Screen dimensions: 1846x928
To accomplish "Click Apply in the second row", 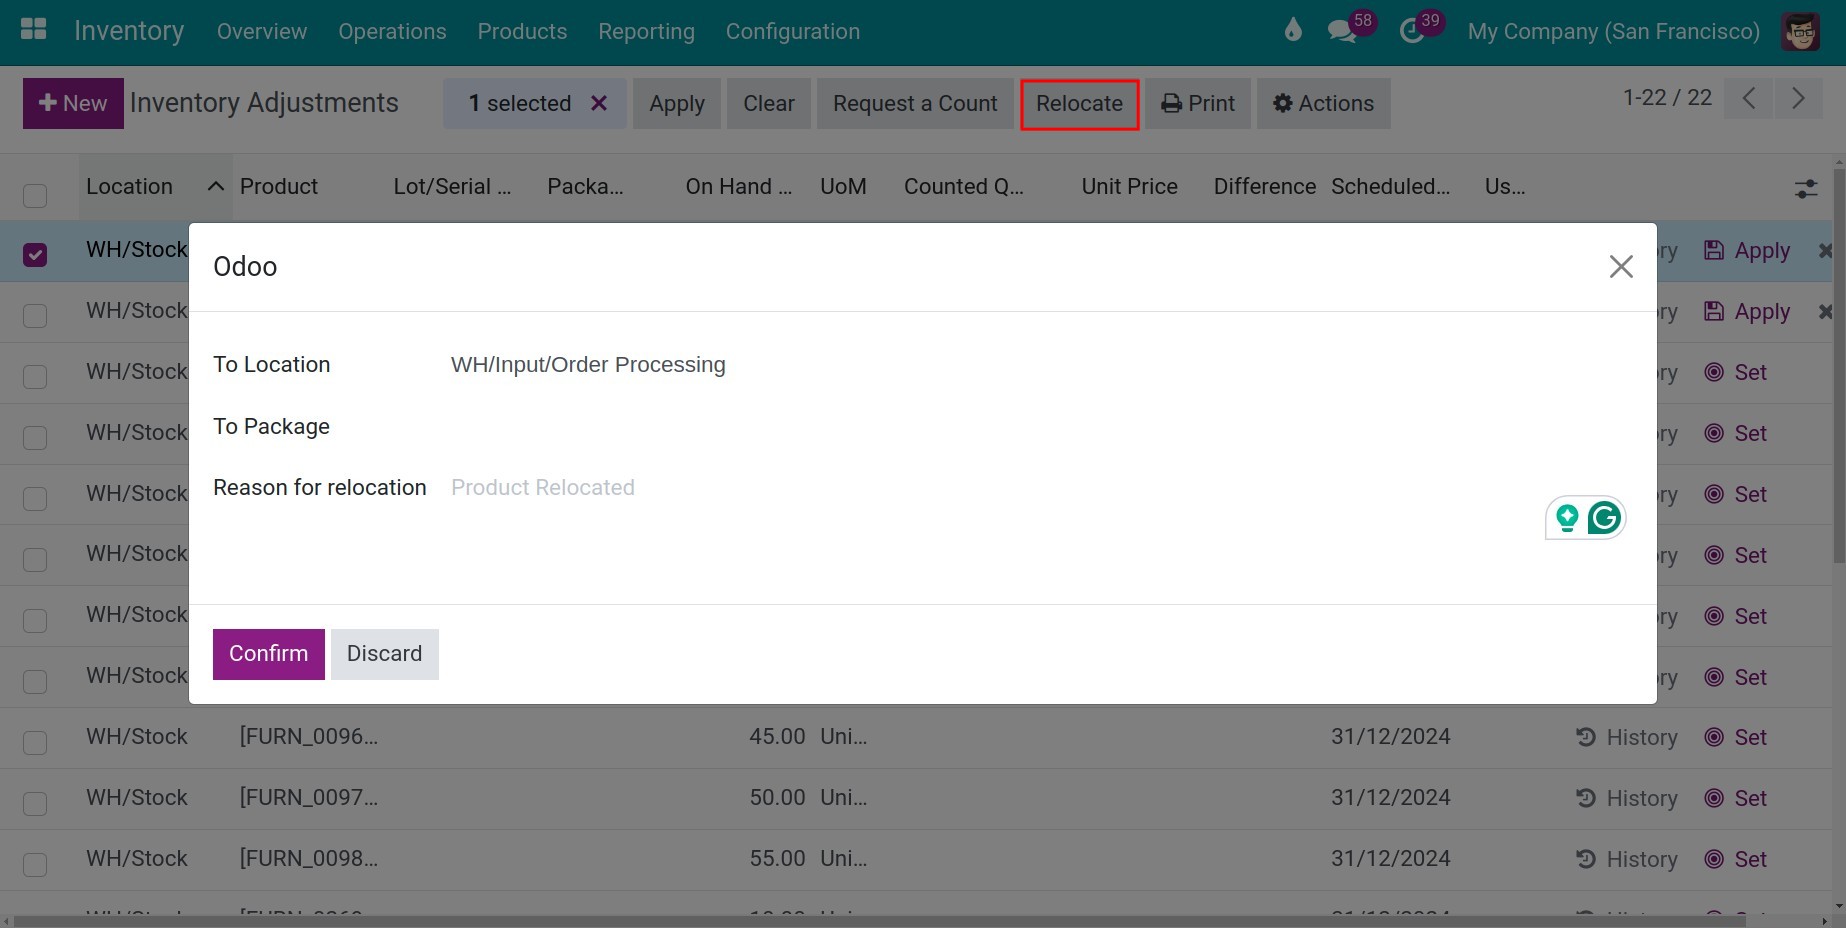I will pyautogui.click(x=1747, y=312).
